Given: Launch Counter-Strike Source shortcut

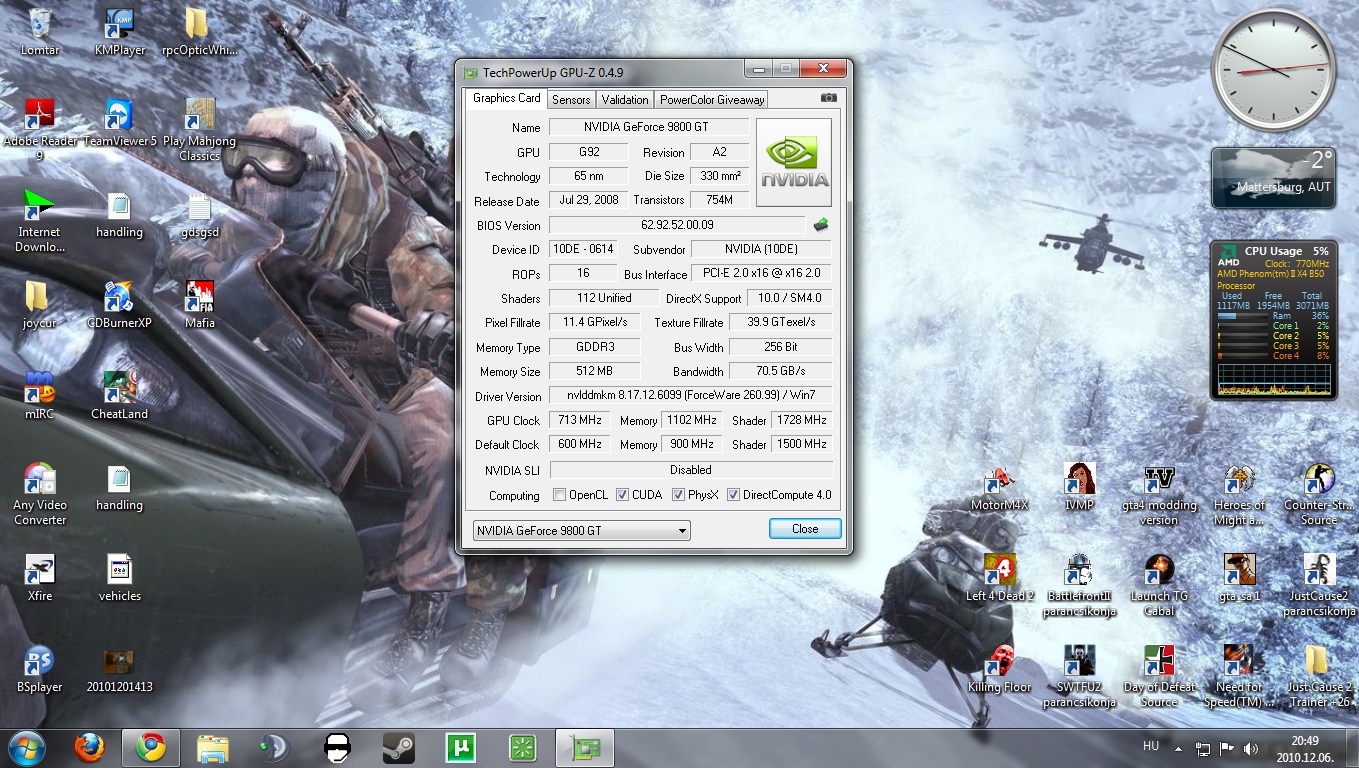Looking at the screenshot, I should click(1318, 494).
